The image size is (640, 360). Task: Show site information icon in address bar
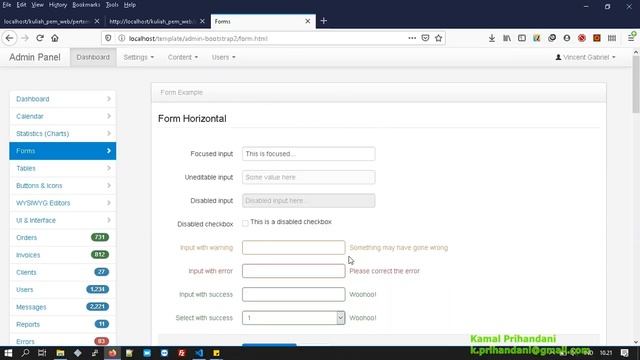pos(122,38)
